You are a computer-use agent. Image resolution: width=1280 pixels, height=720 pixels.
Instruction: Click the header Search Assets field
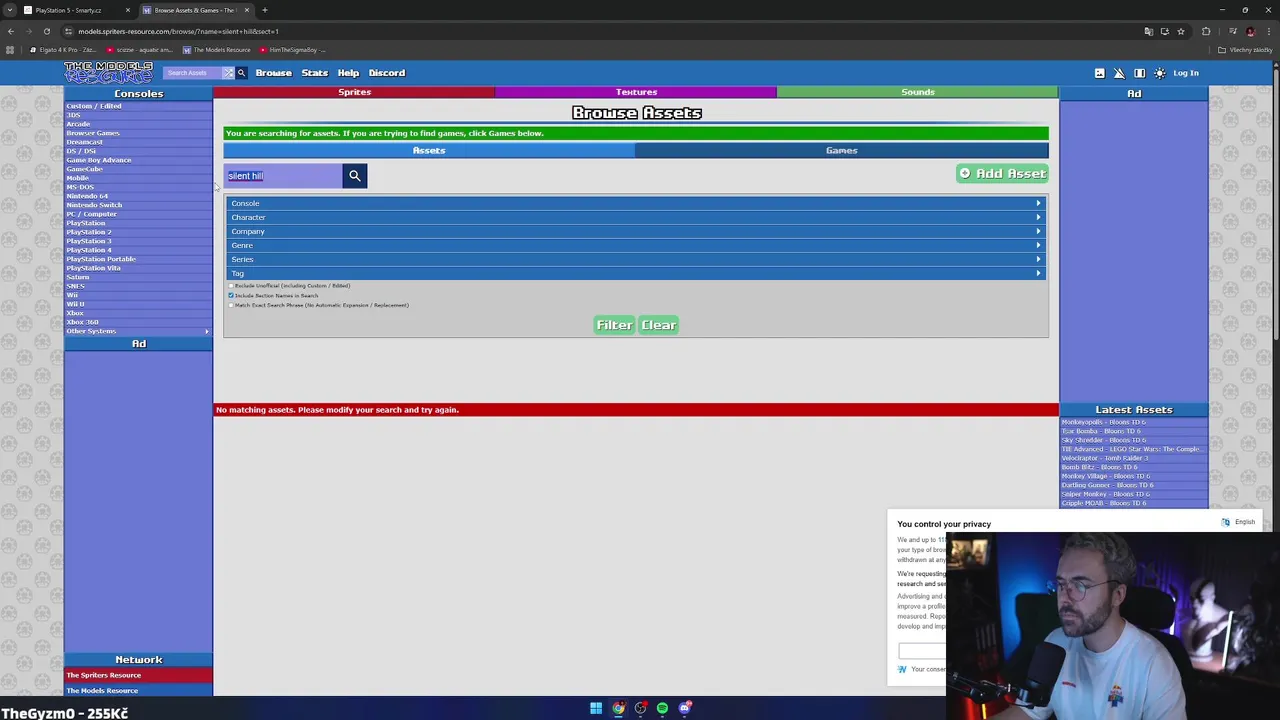point(193,73)
